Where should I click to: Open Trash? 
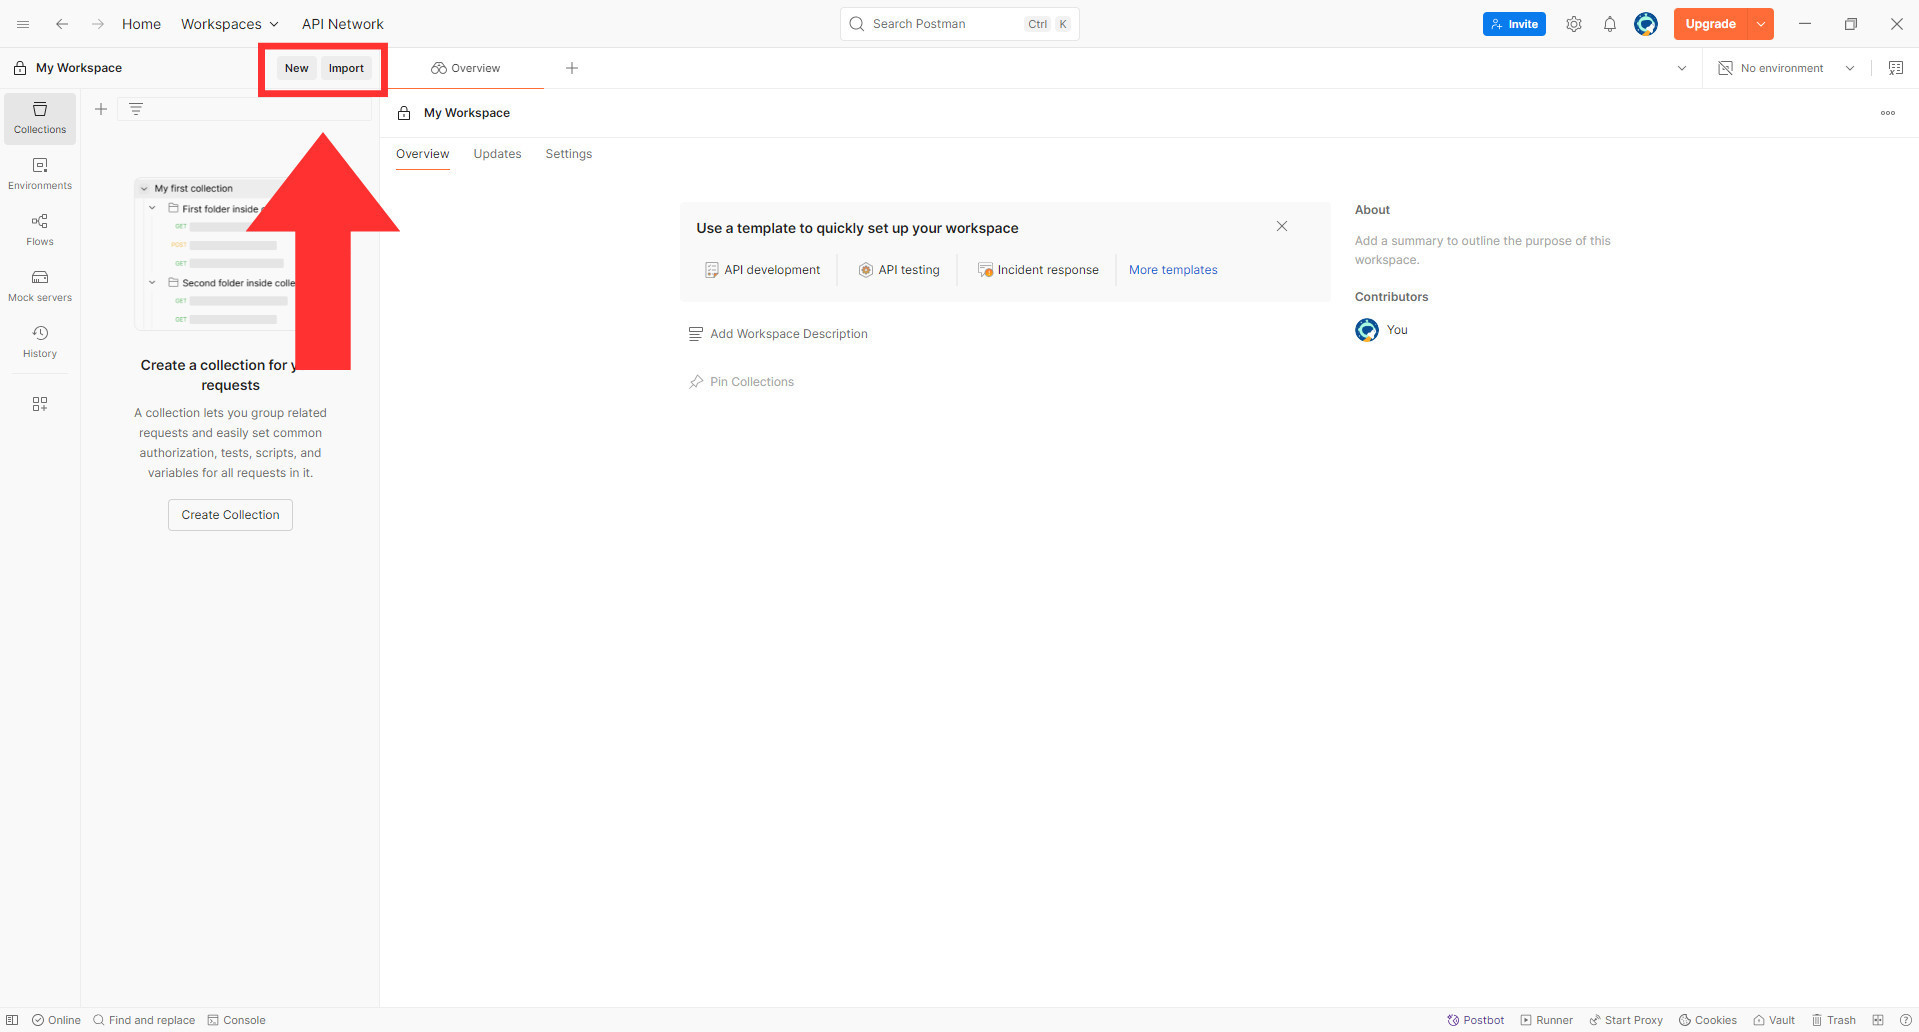(1833, 1020)
